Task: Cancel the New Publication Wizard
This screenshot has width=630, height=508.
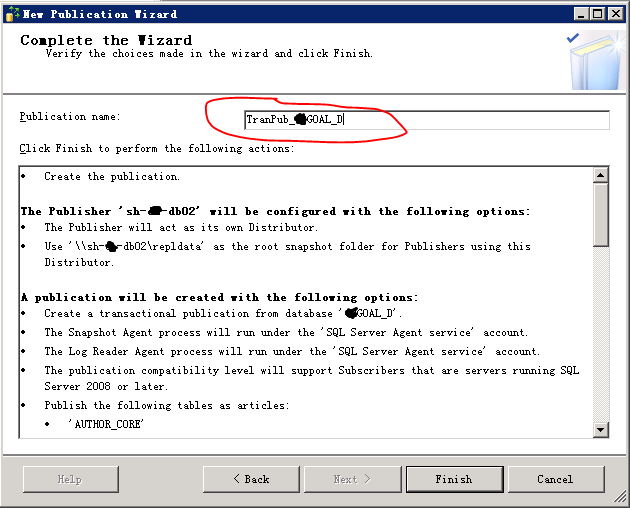Action: click(x=556, y=479)
